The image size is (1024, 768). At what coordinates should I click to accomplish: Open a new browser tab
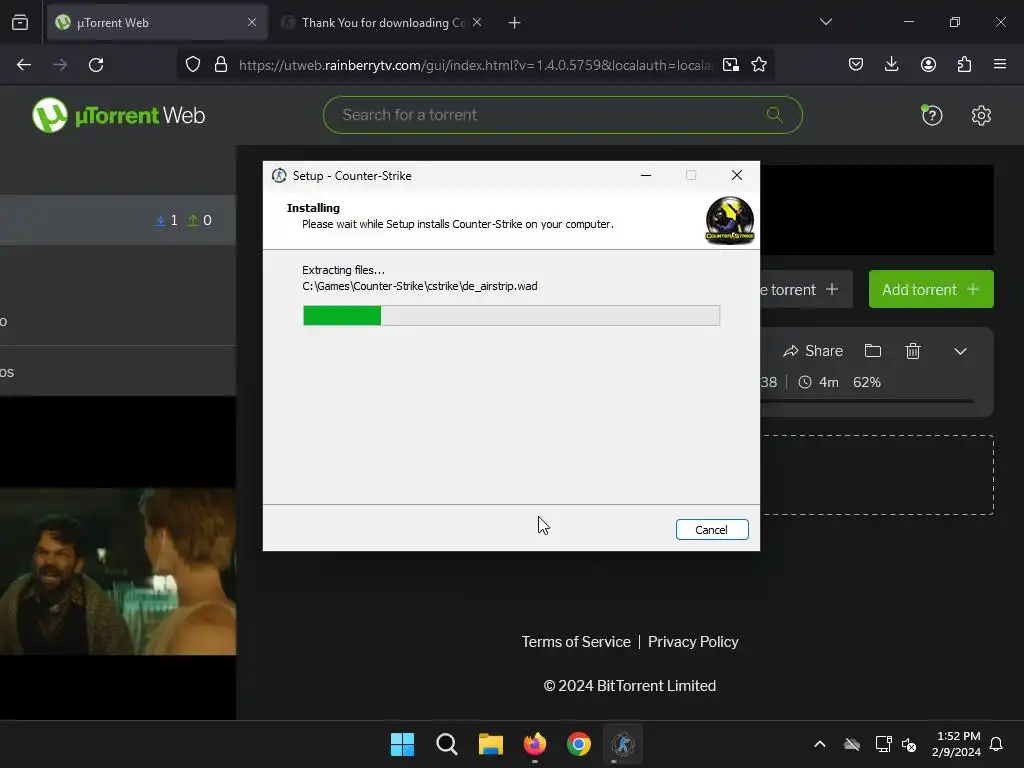click(x=515, y=23)
